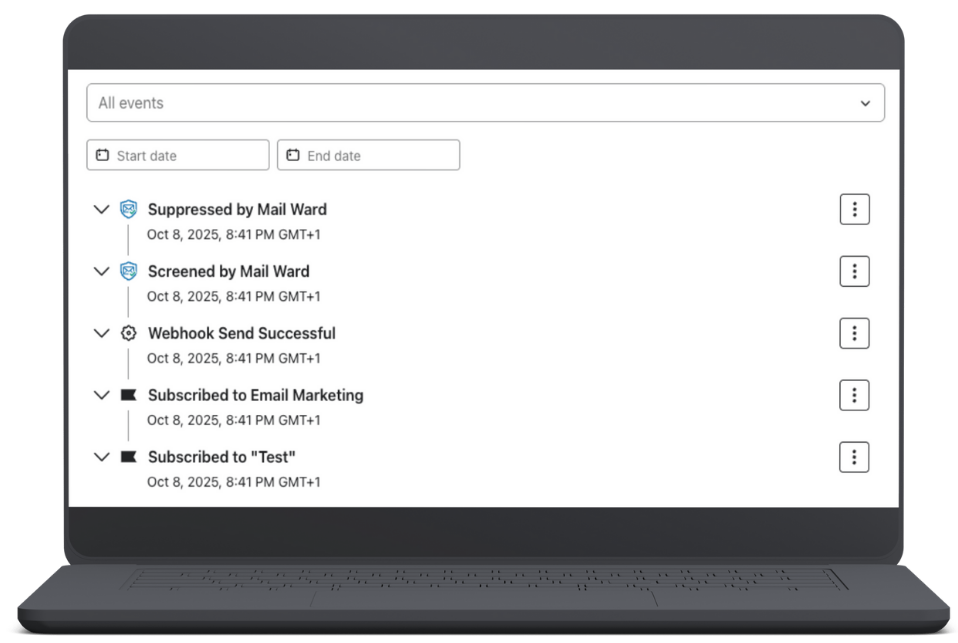This screenshot has width=958, height=643.
Task: Open the All events filter dropdown
Action: pyautogui.click(x=485, y=103)
